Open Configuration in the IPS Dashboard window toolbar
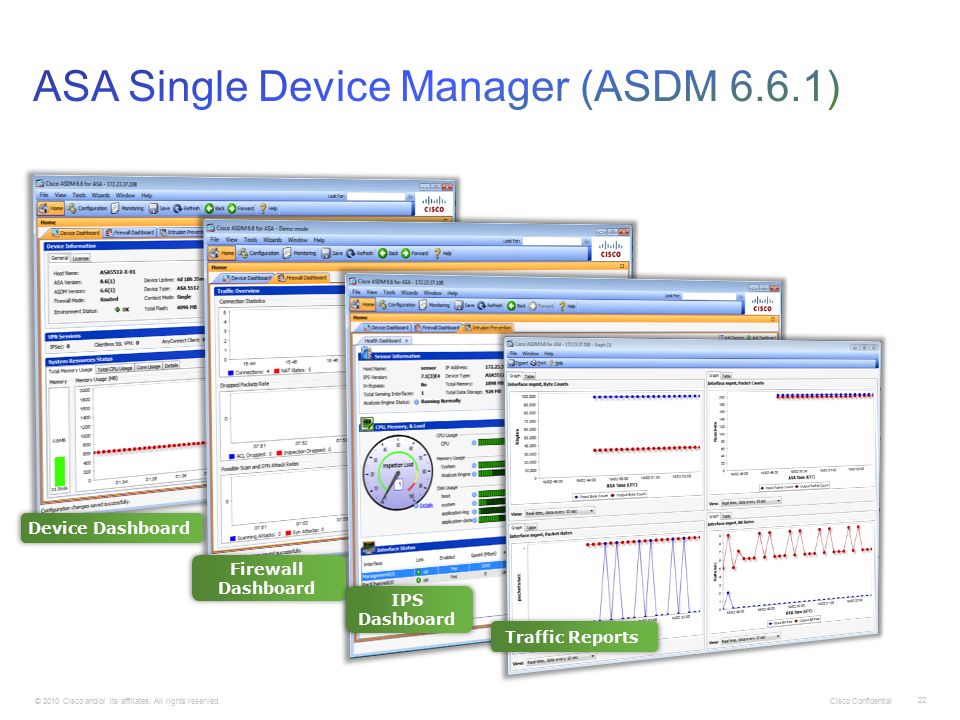The width and height of the screenshot is (960, 720). coord(397,304)
